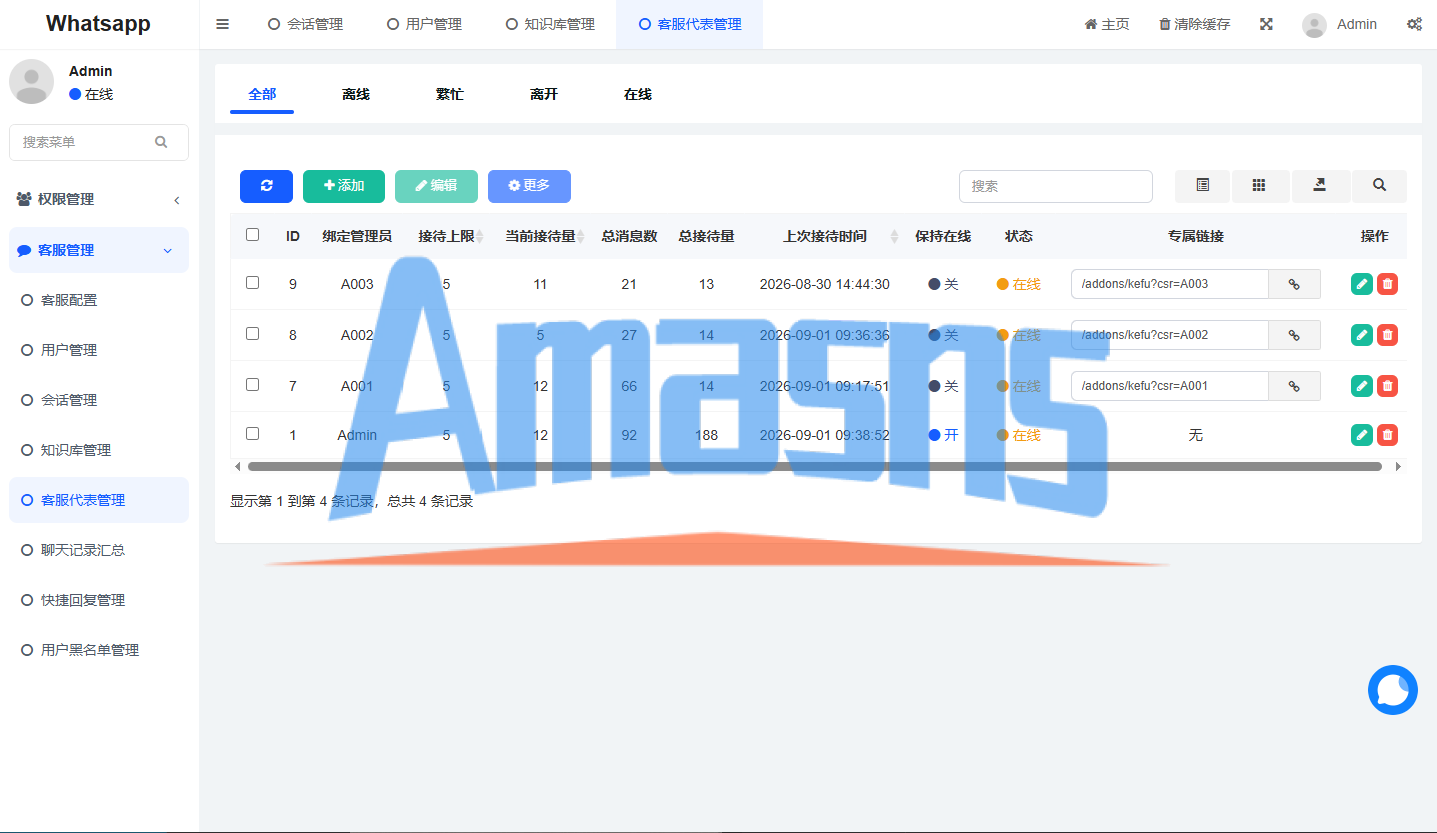
Task: Copy link icon for A001 row
Action: pyautogui.click(x=1294, y=386)
